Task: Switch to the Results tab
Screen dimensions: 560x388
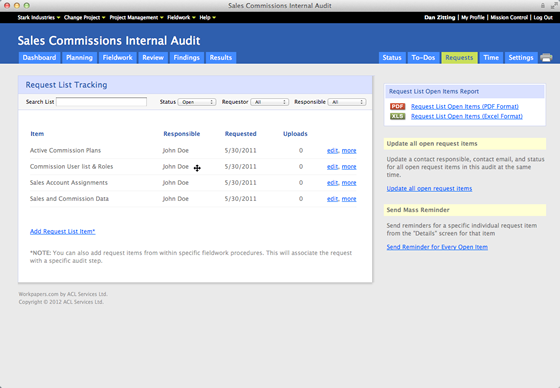Action: (x=221, y=58)
